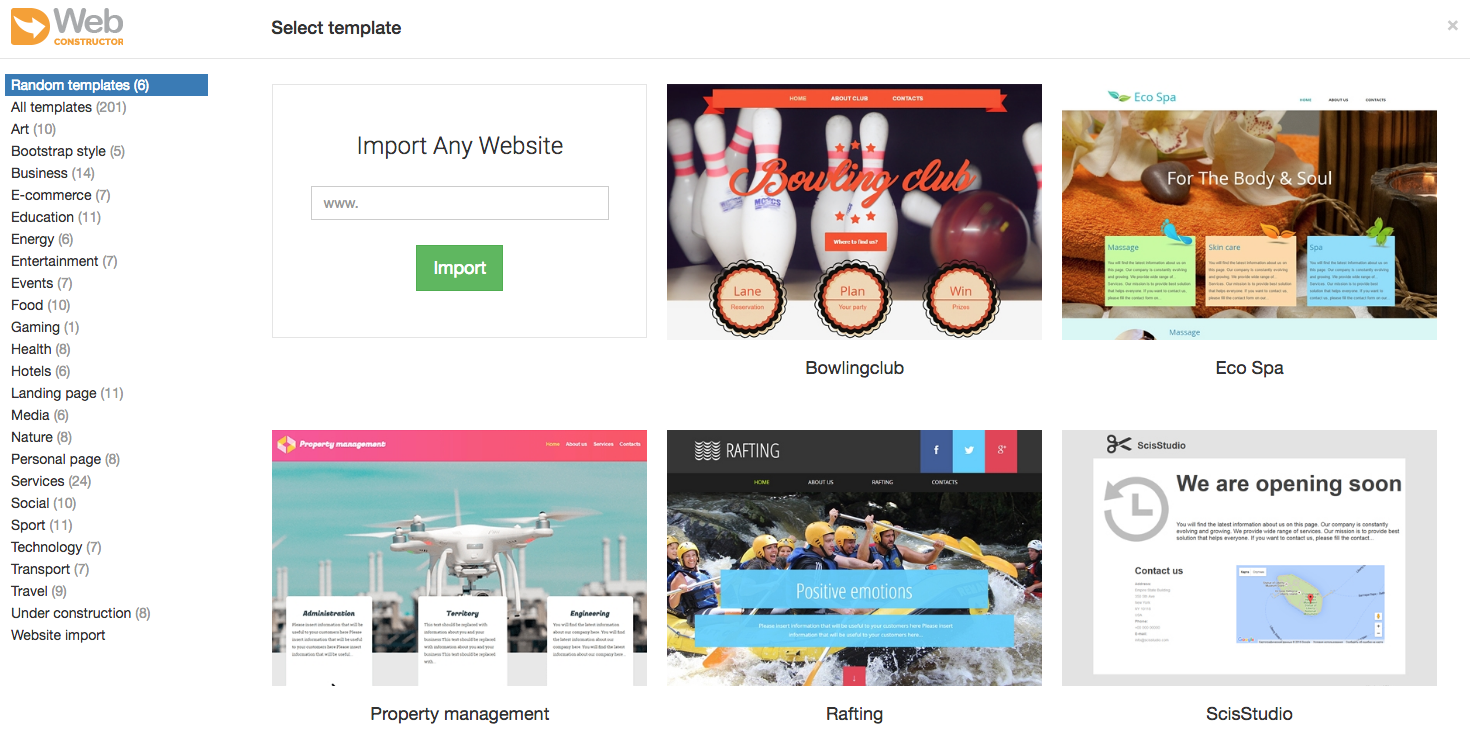Click the red down arrow in Rafting preview
The width and height of the screenshot is (1470, 742).
[854, 676]
